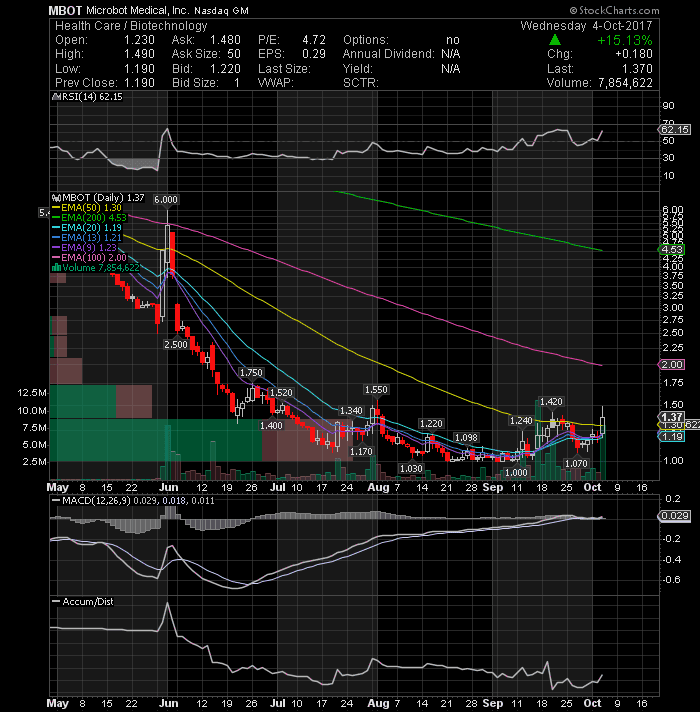Select the yellow EMA(50) legend marker
Viewport: 700px width, 712px height.
pos(56,208)
